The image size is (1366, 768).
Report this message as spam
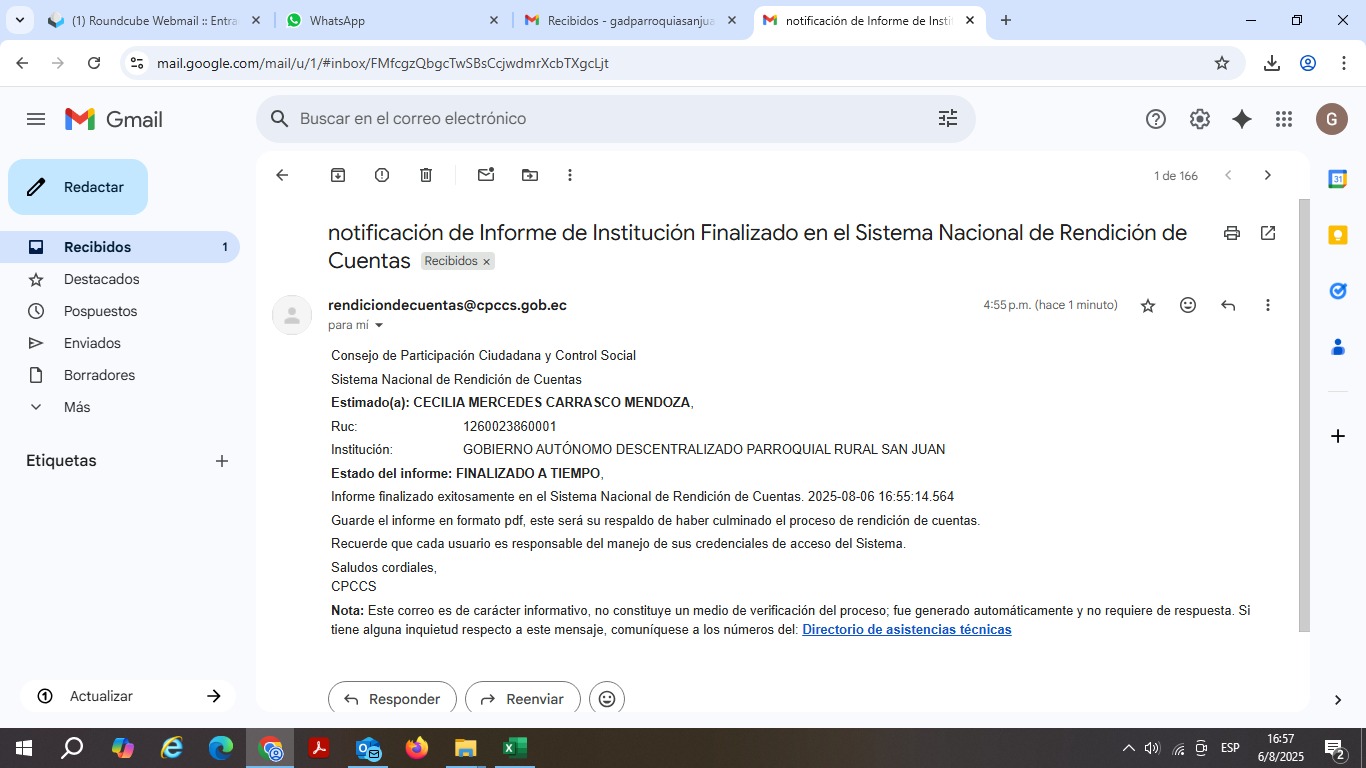click(x=382, y=175)
